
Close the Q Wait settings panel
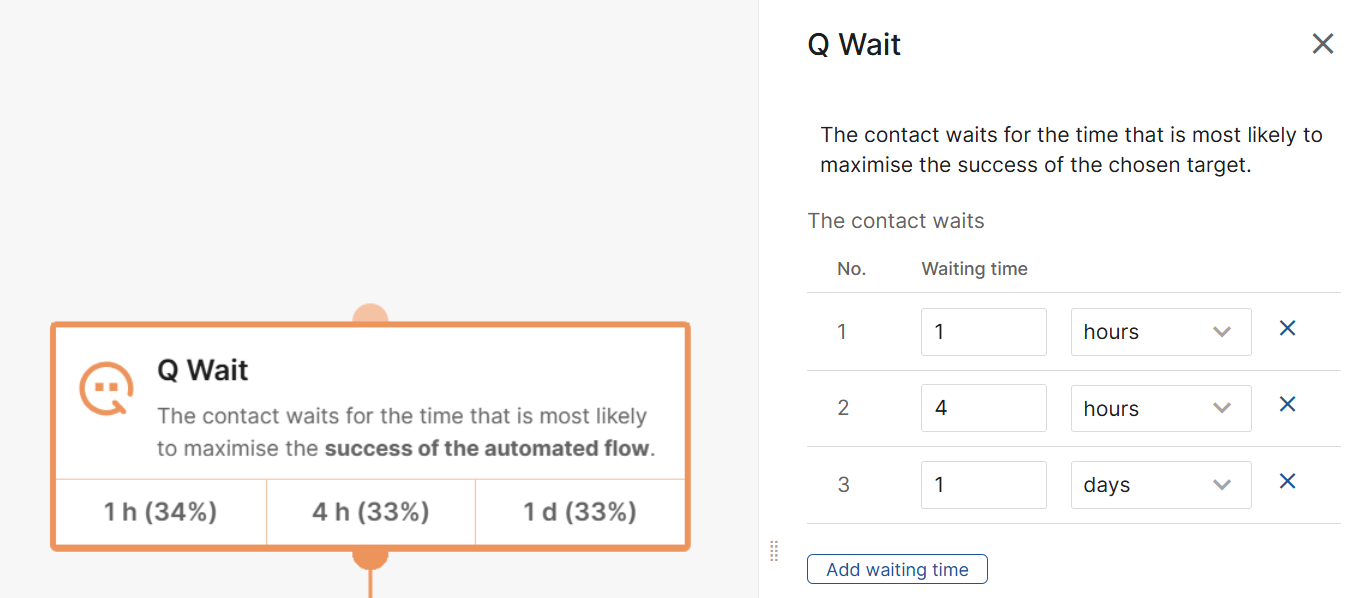click(x=1323, y=44)
